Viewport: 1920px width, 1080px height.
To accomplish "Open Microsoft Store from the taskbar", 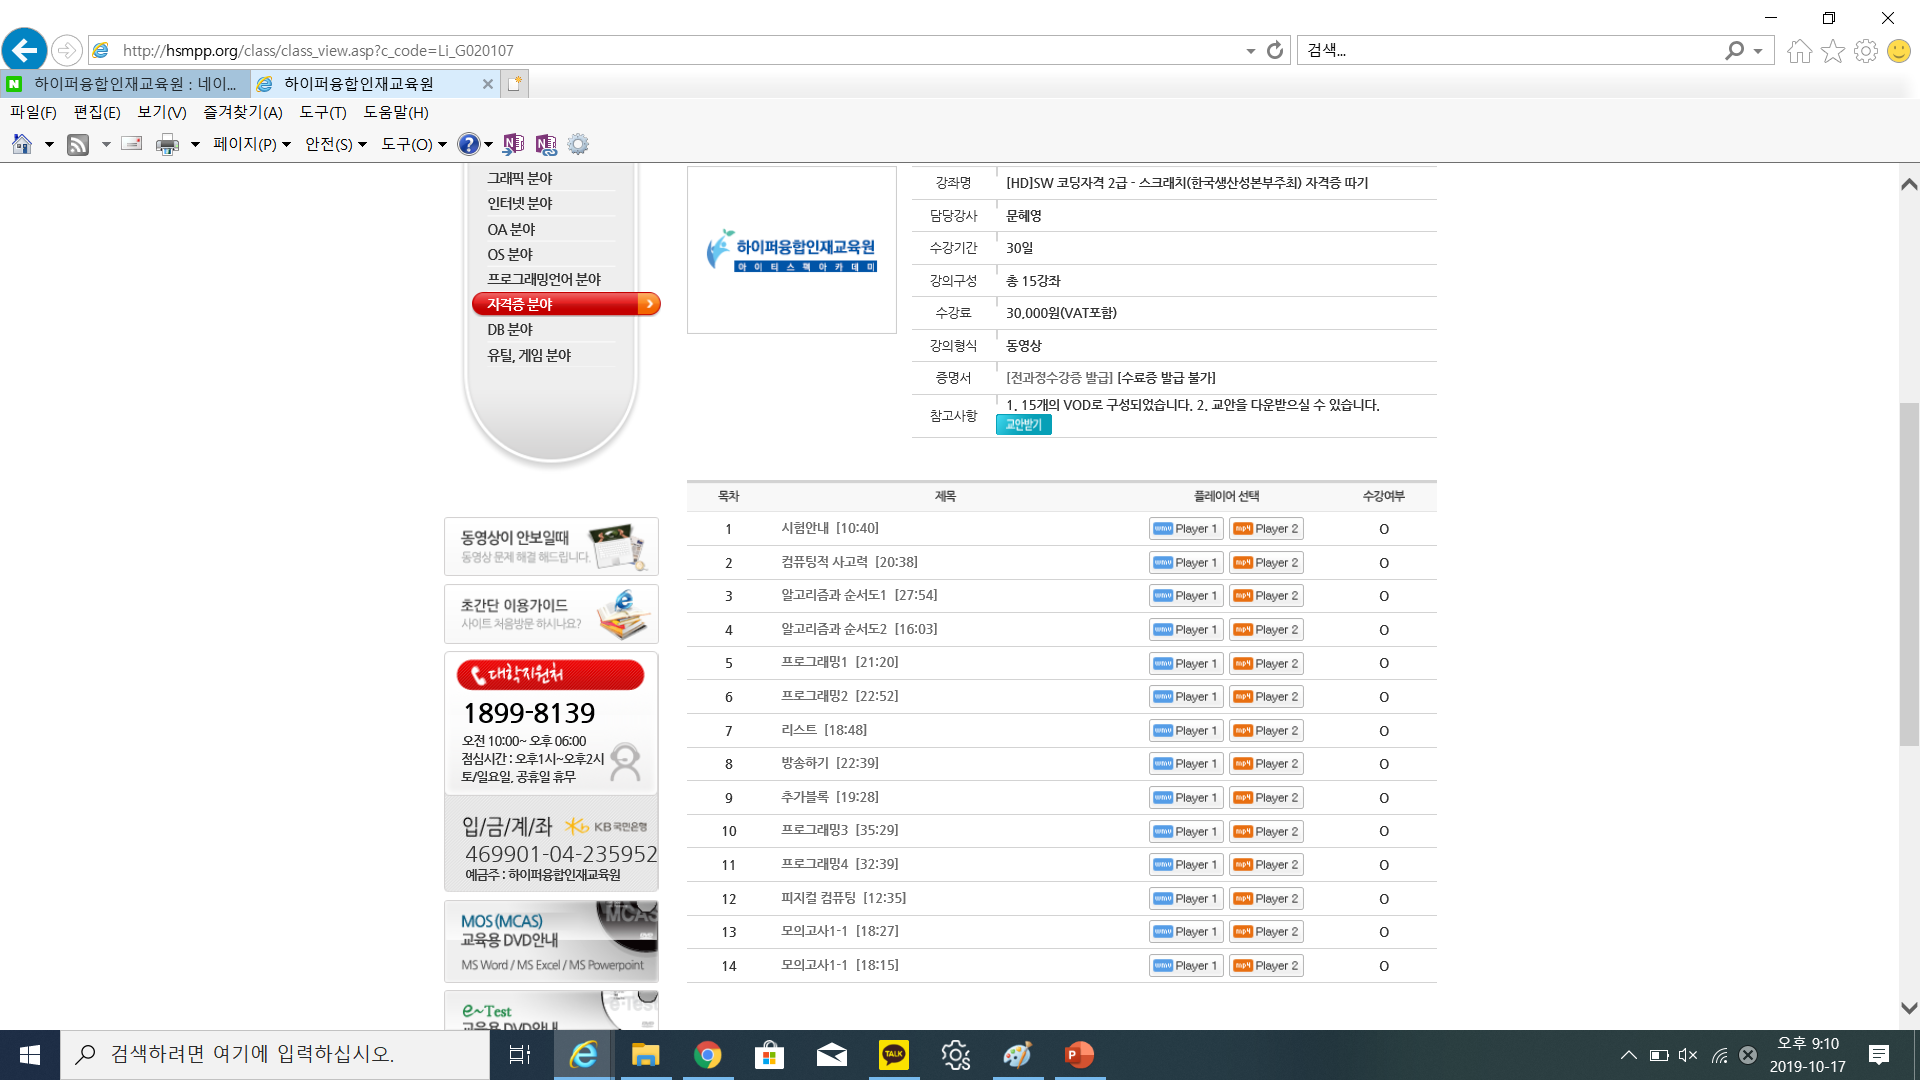I will [769, 1055].
